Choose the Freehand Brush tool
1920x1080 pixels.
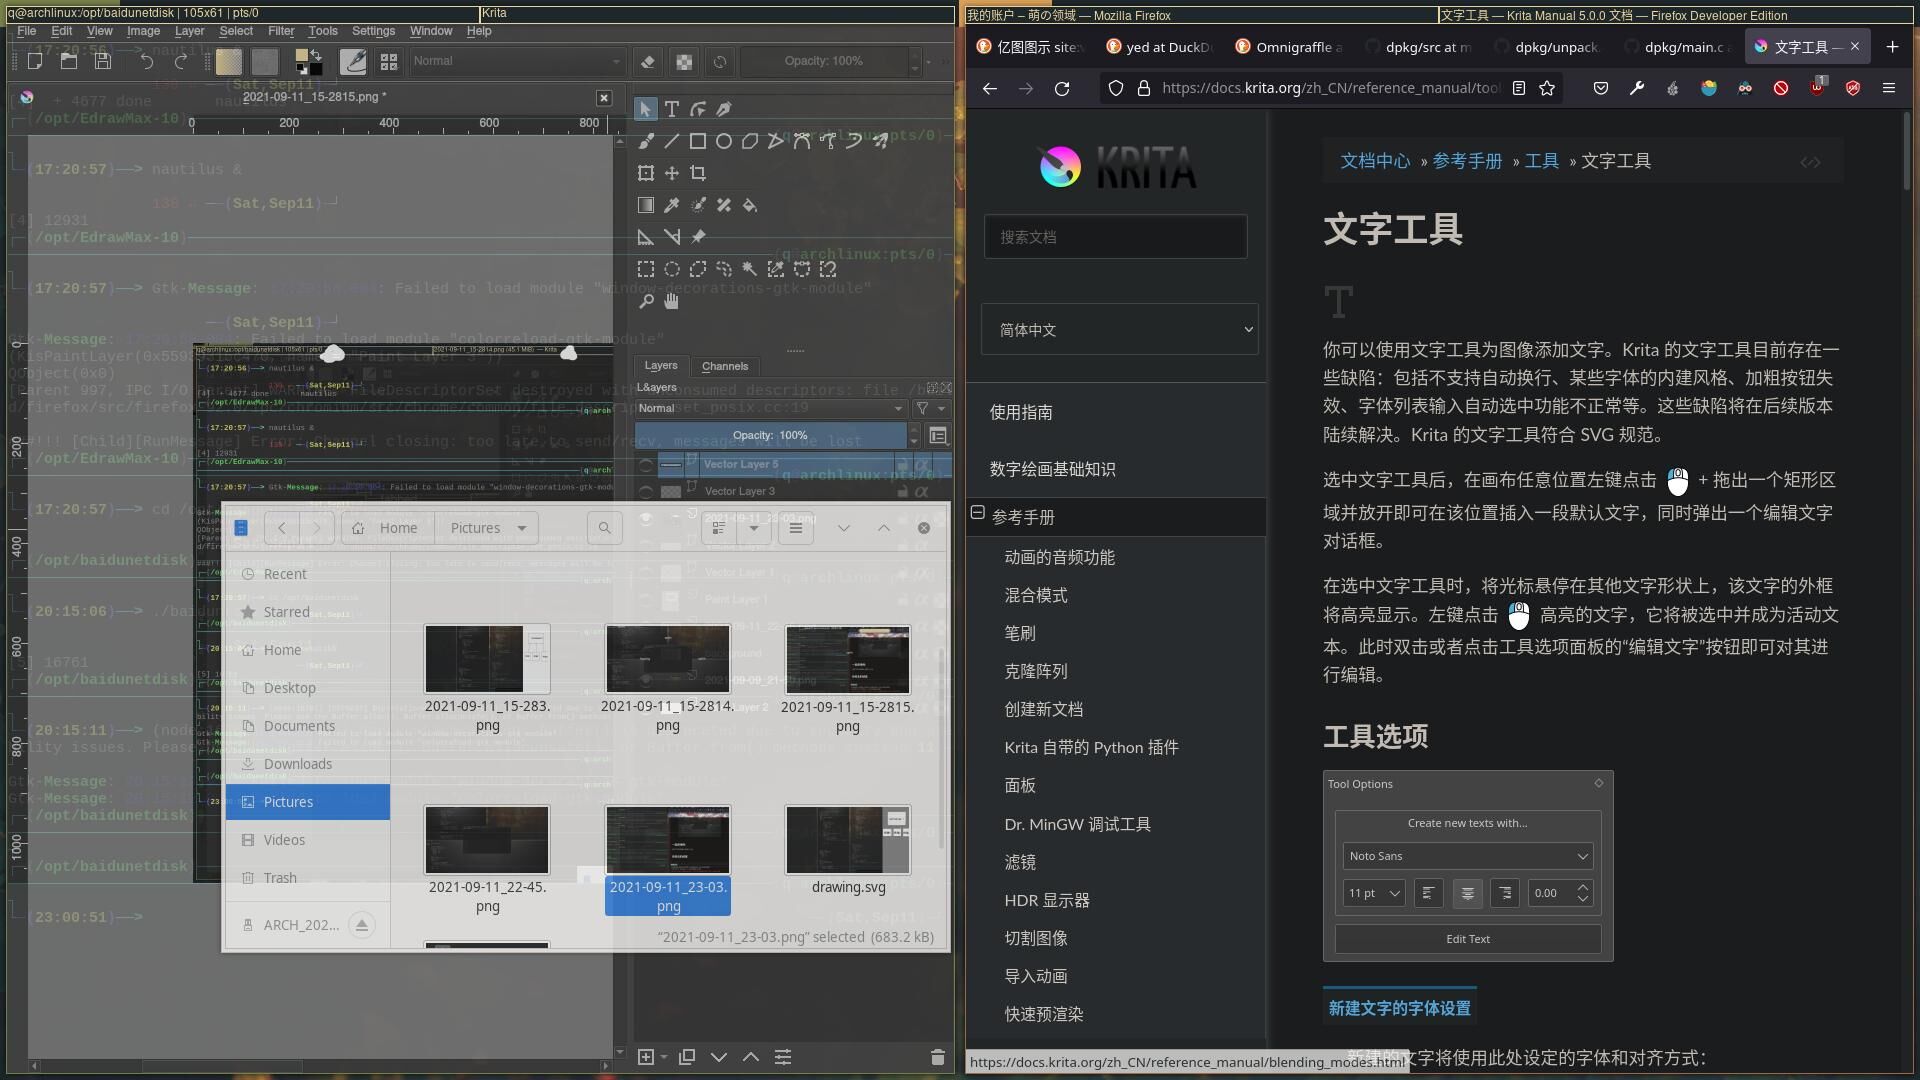[x=646, y=141]
